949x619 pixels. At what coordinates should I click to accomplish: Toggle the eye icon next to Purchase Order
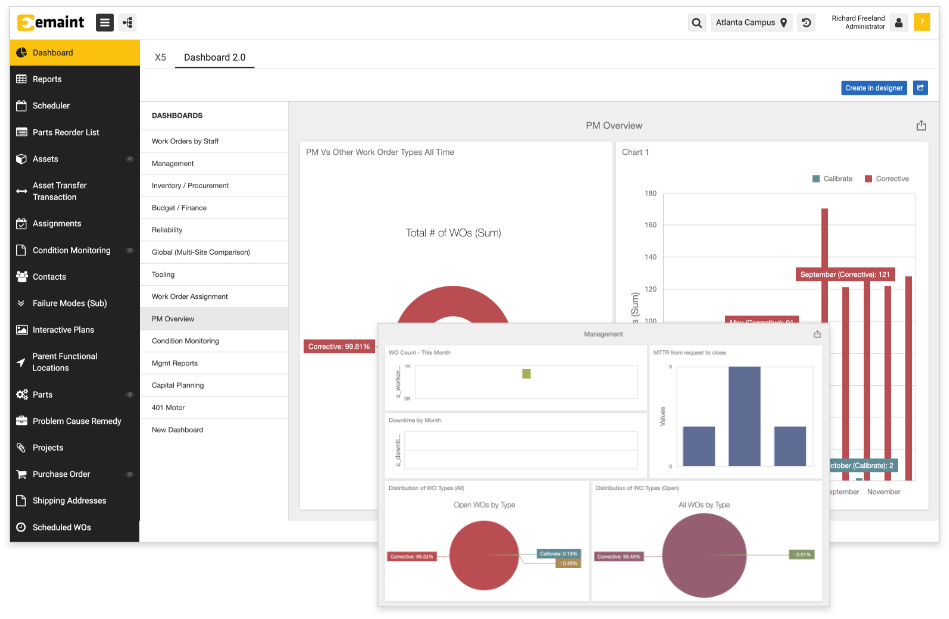(130, 474)
